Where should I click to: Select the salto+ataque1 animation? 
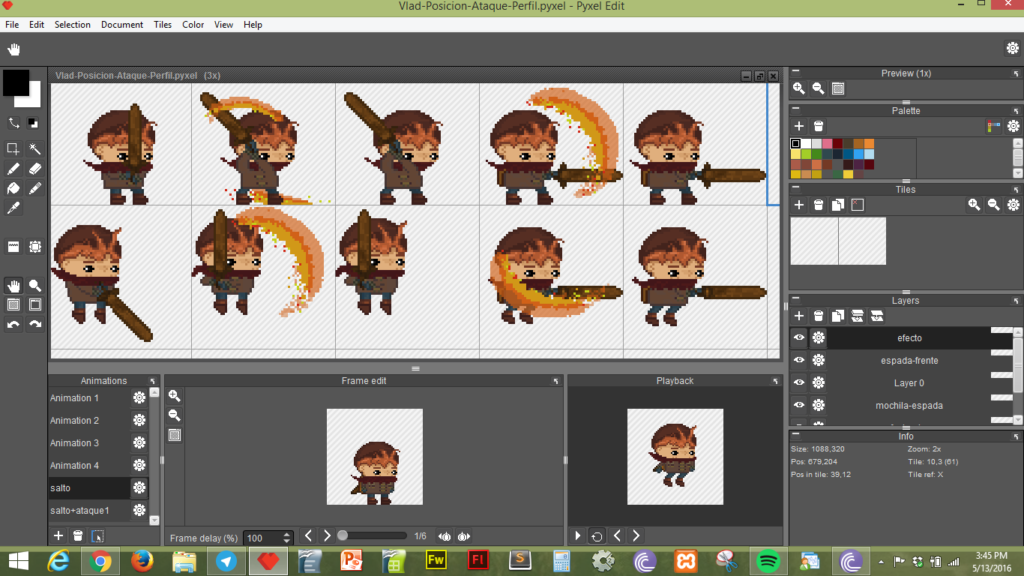point(80,511)
